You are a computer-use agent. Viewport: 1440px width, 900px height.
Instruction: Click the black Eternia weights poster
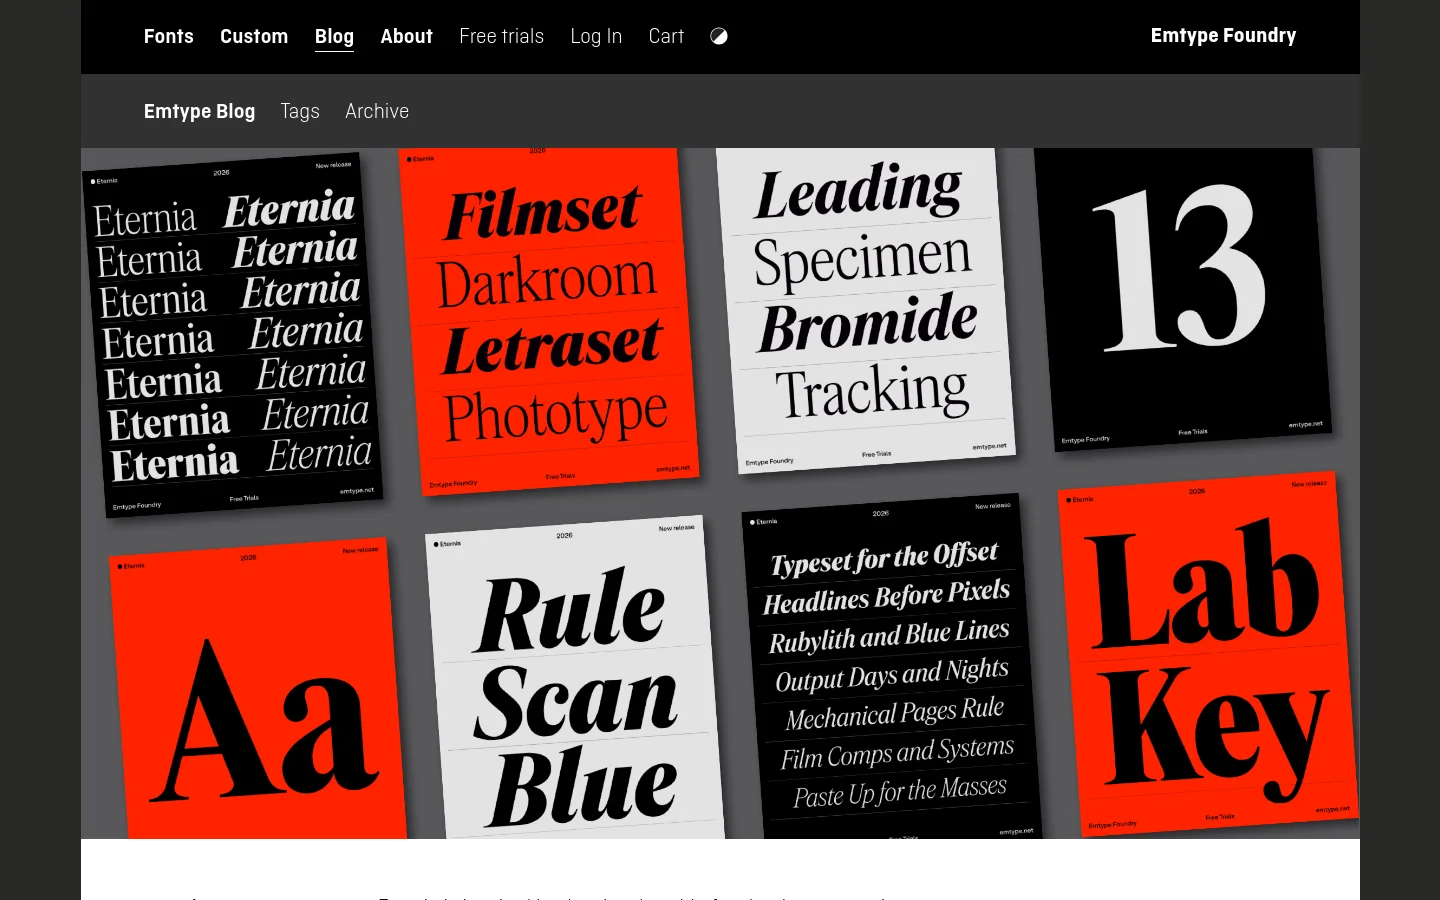232,335
